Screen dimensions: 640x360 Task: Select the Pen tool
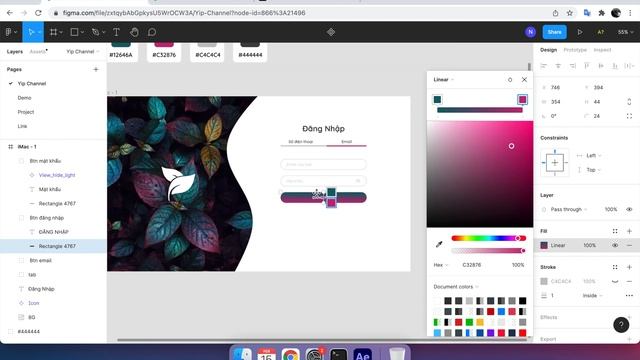[x=96, y=32]
